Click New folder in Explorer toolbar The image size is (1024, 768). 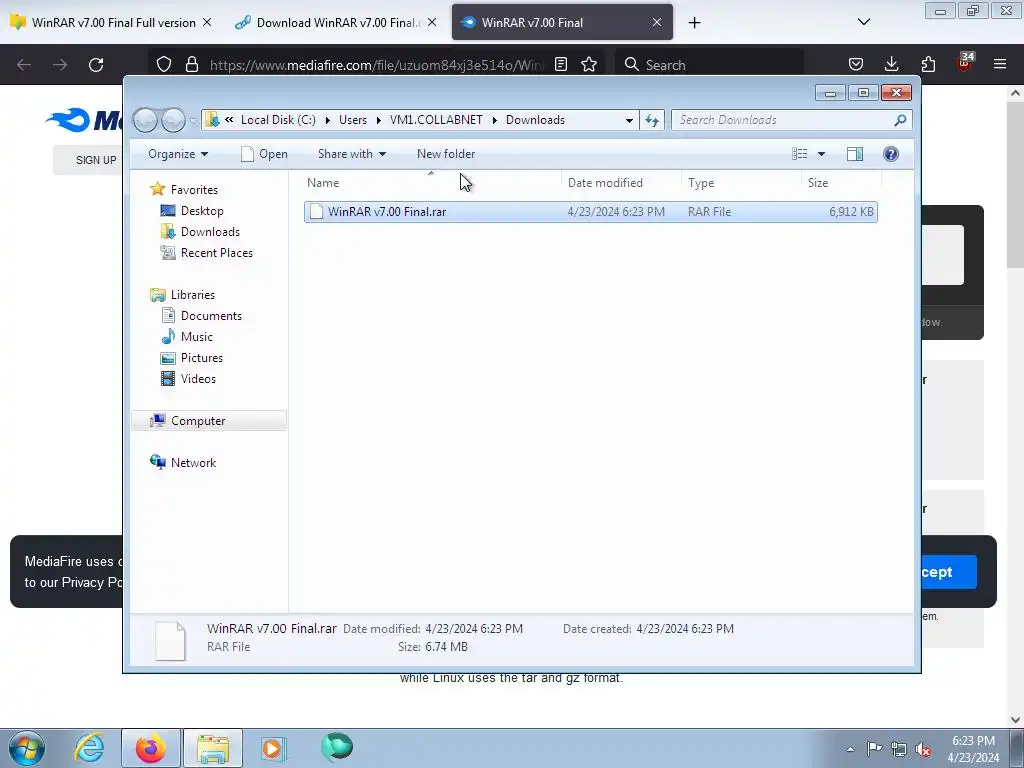(446, 154)
